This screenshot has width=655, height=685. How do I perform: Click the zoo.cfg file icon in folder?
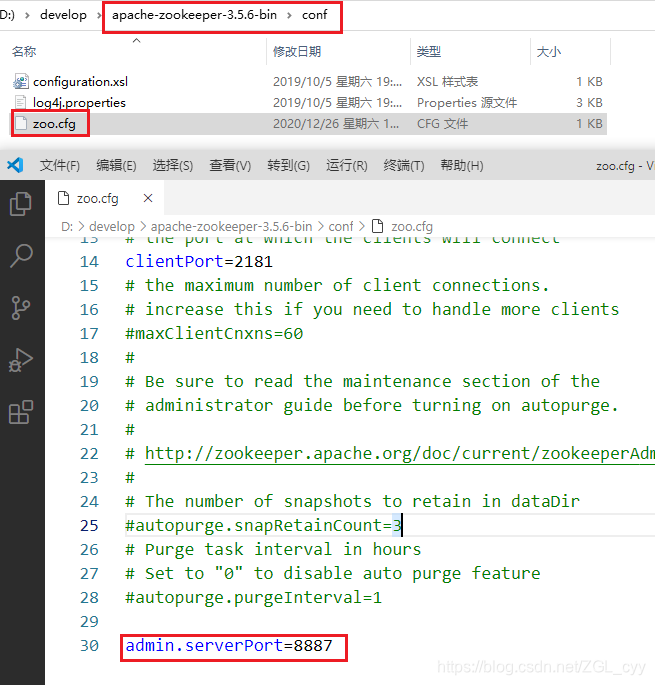click(21, 123)
